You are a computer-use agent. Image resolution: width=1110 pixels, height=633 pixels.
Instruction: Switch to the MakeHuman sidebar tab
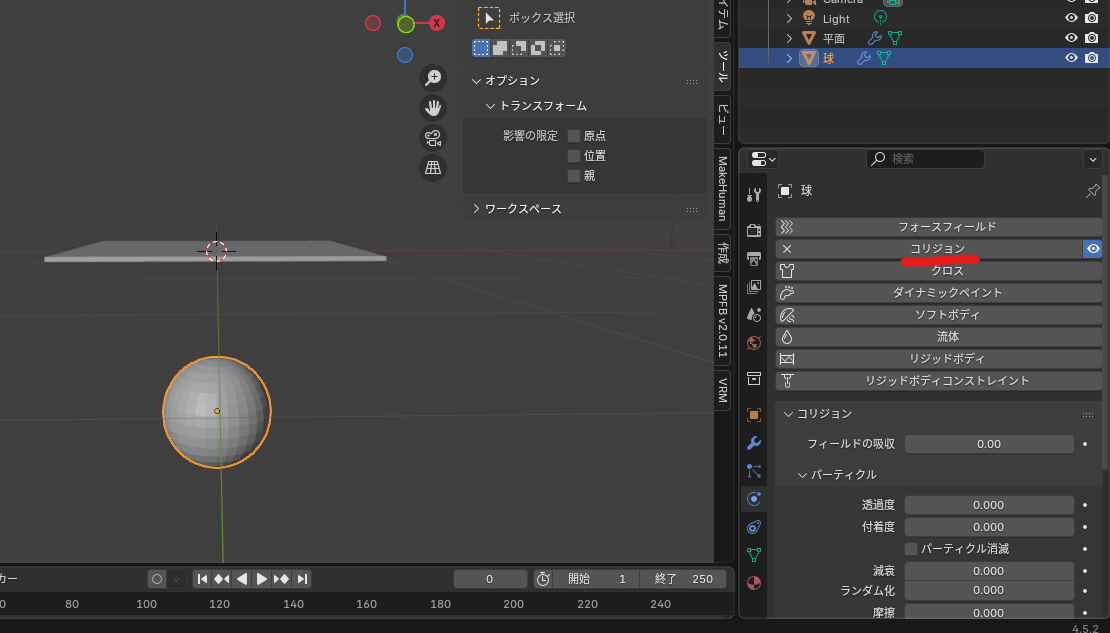coord(722,188)
